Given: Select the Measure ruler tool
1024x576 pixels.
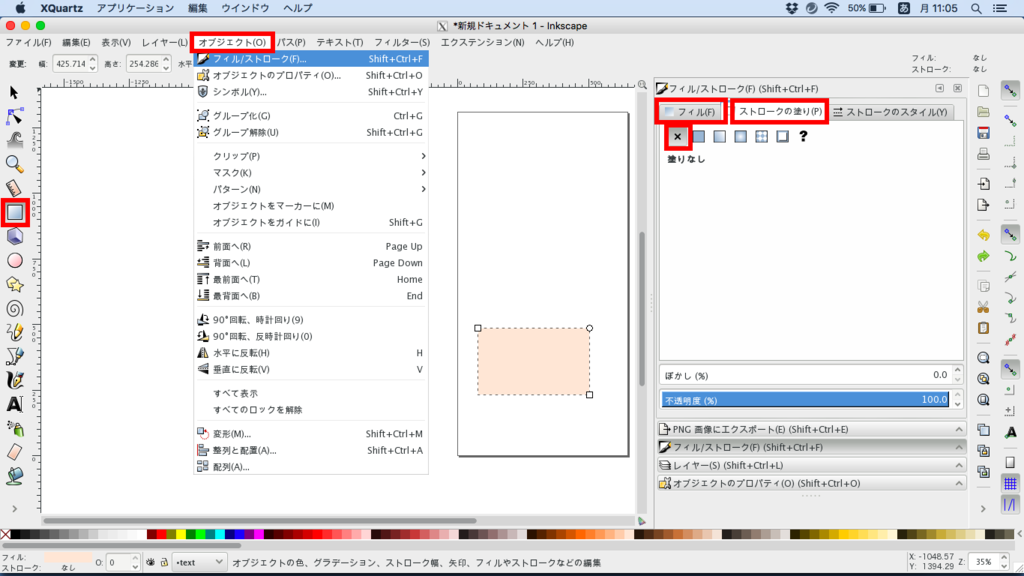Looking at the screenshot, I should [x=14, y=188].
